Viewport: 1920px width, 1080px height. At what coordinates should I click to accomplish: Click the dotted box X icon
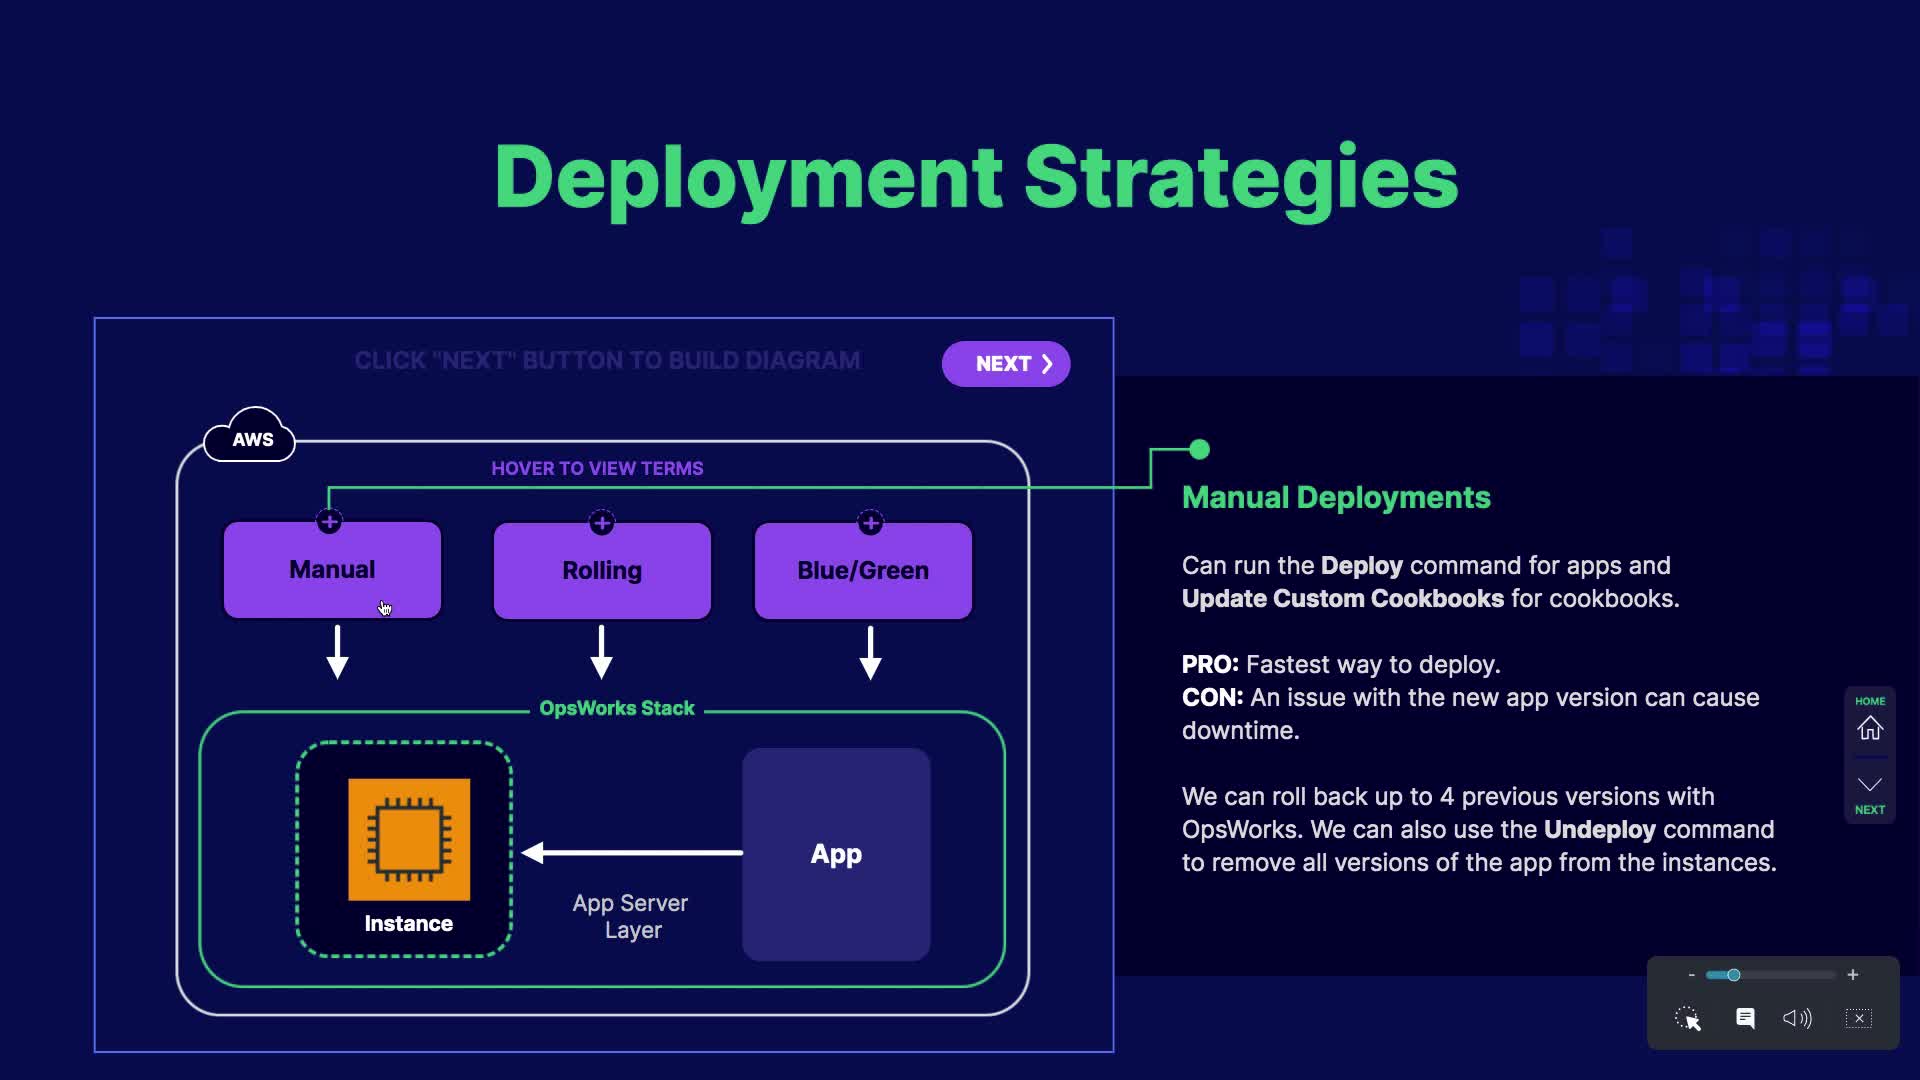click(x=1858, y=1018)
